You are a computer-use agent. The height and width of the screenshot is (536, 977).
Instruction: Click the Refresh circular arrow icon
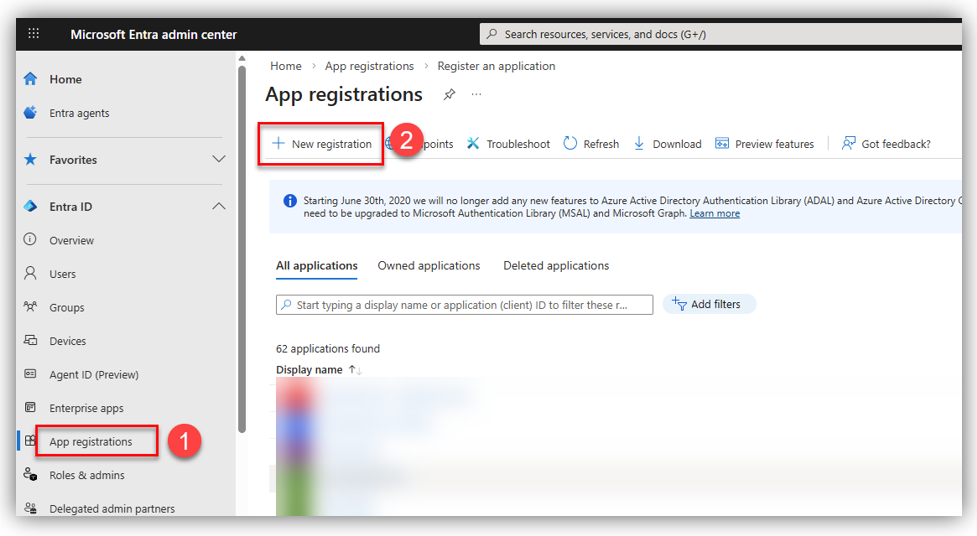(x=570, y=143)
